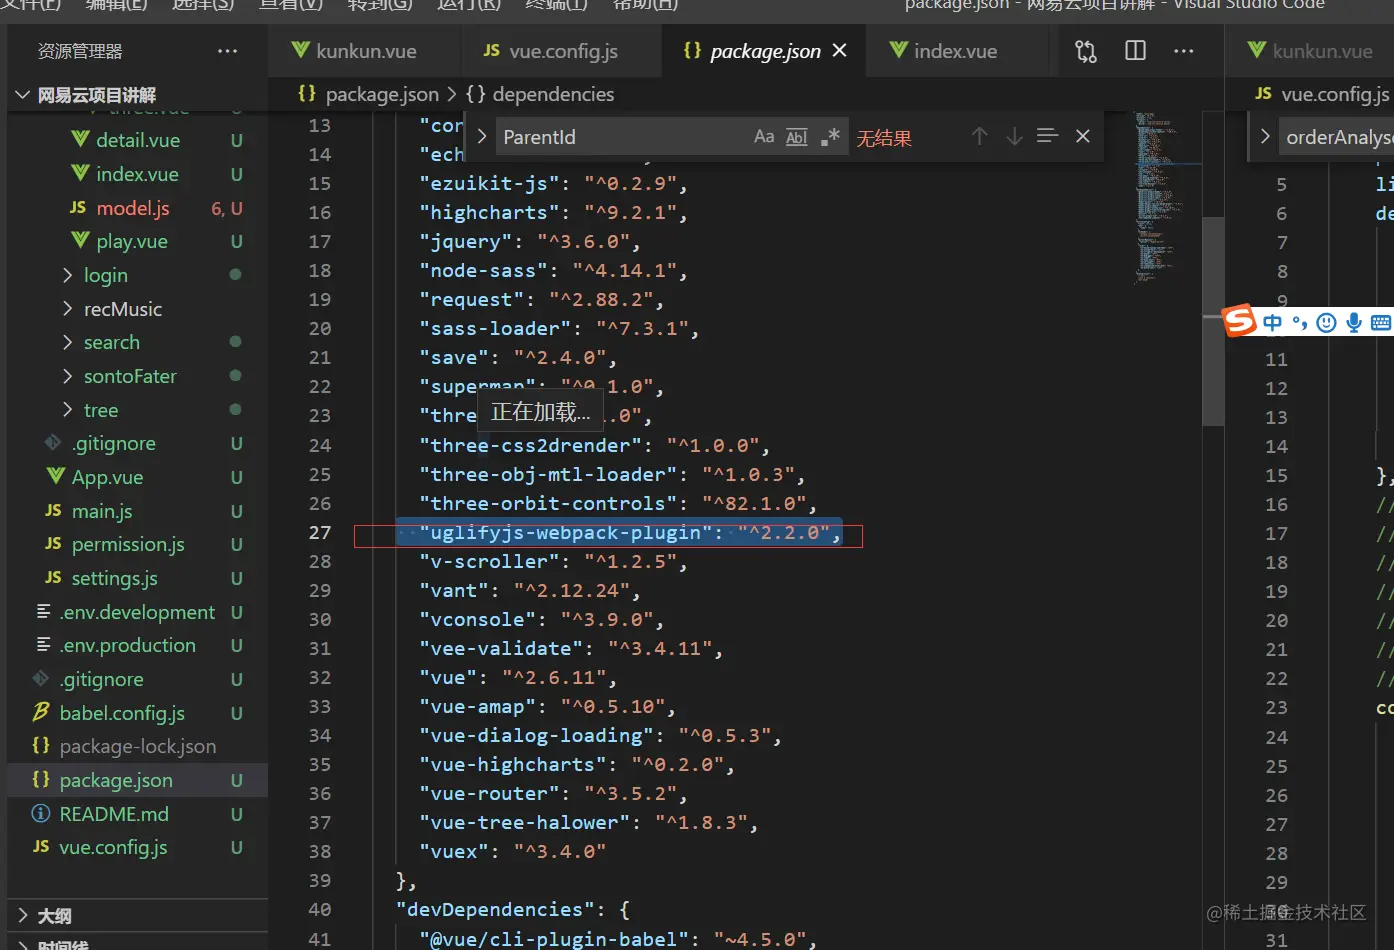The image size is (1394, 950).
Task: Open vue.config.js in explorer tree
Action: coord(137,847)
